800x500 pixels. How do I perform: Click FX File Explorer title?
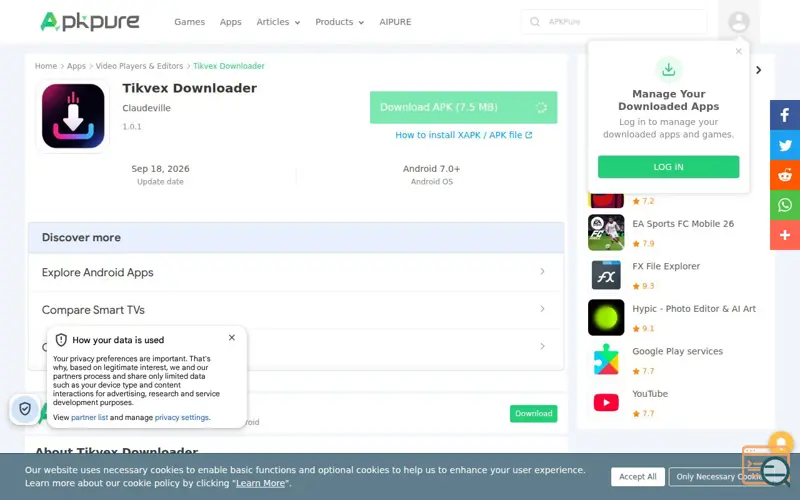pos(666,266)
